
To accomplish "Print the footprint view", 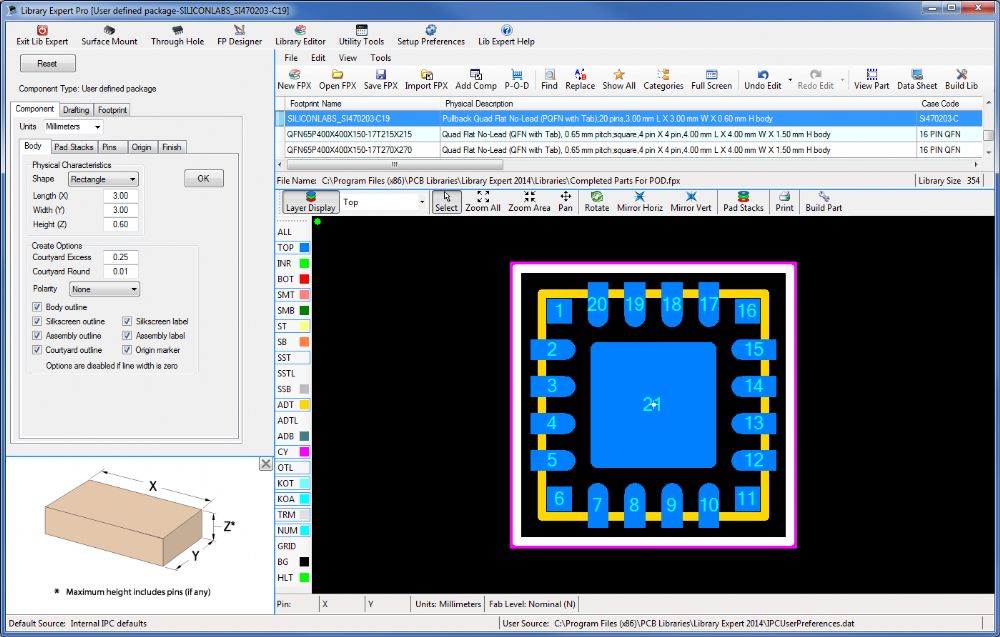I will coord(784,201).
